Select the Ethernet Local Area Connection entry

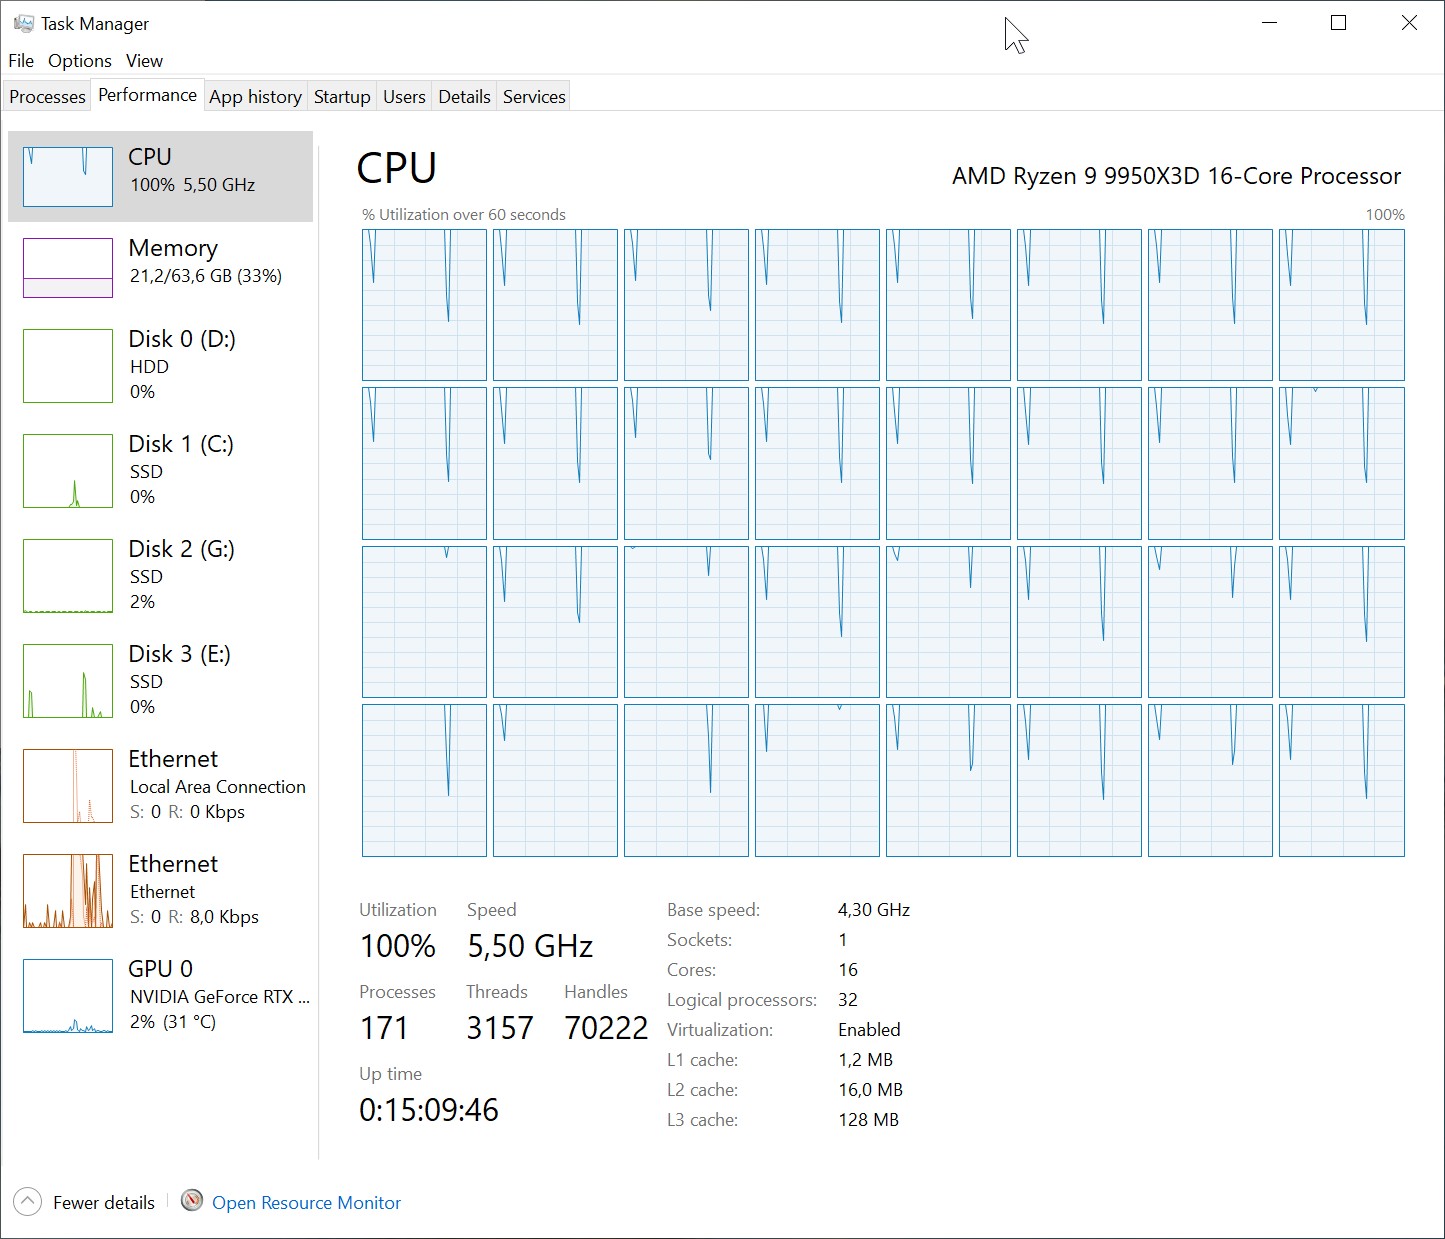pos(160,785)
